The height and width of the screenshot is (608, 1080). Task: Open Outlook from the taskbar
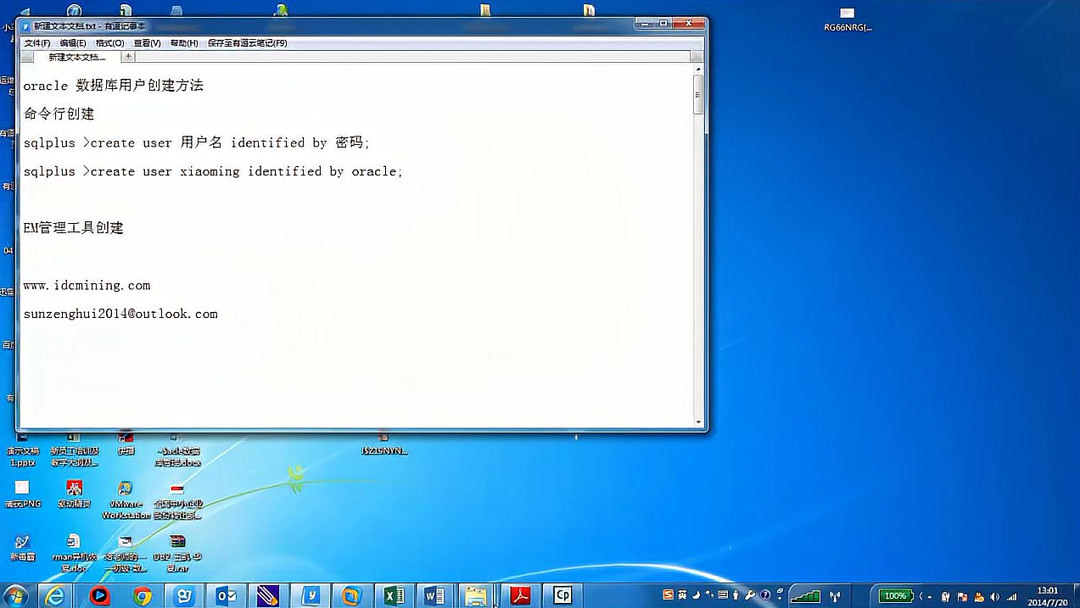click(226, 596)
